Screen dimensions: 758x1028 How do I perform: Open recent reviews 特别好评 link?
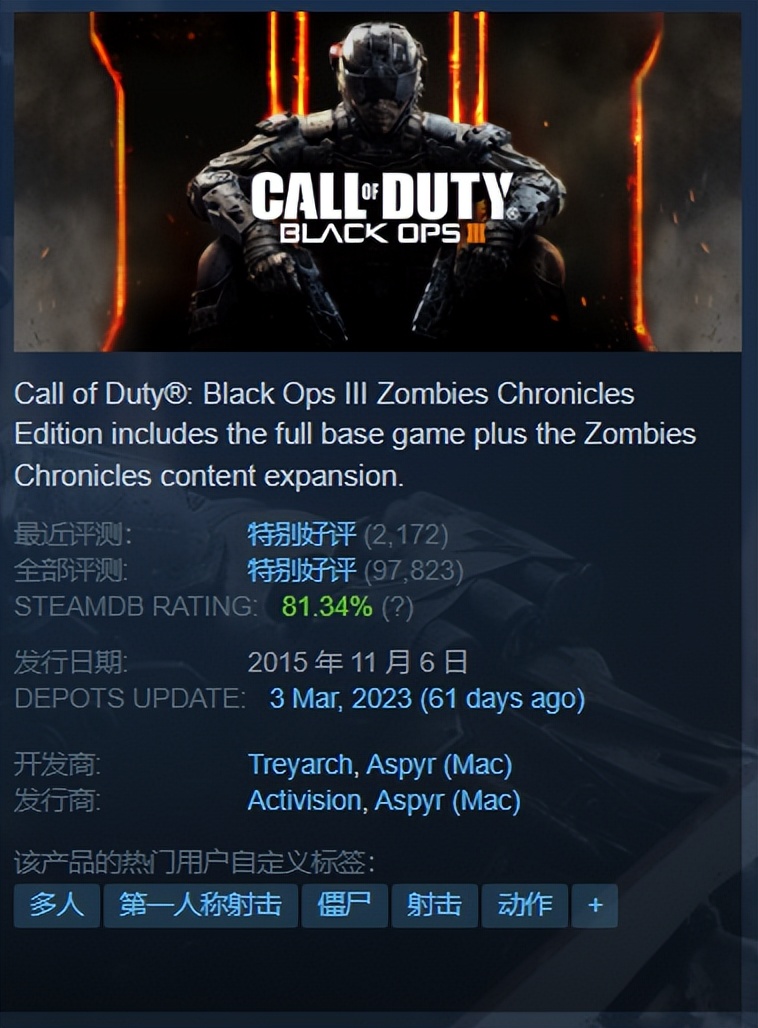tap(302, 535)
